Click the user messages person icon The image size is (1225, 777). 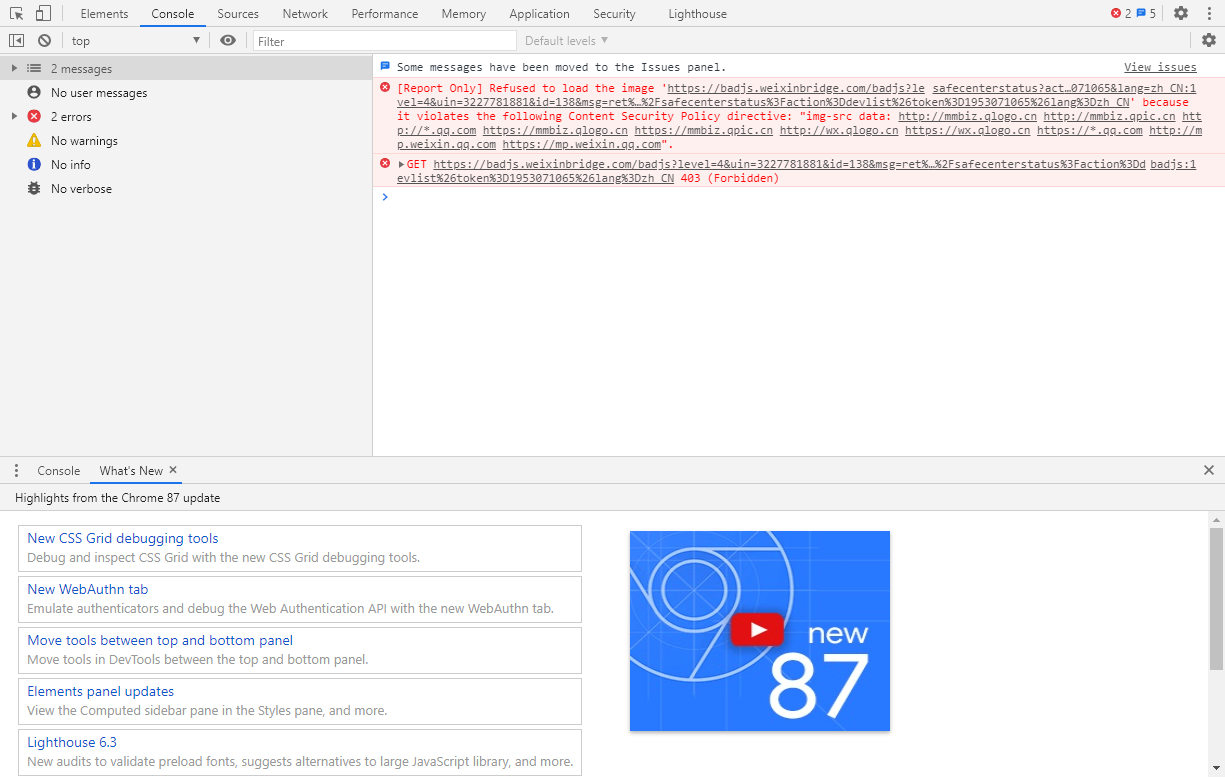pos(34,92)
